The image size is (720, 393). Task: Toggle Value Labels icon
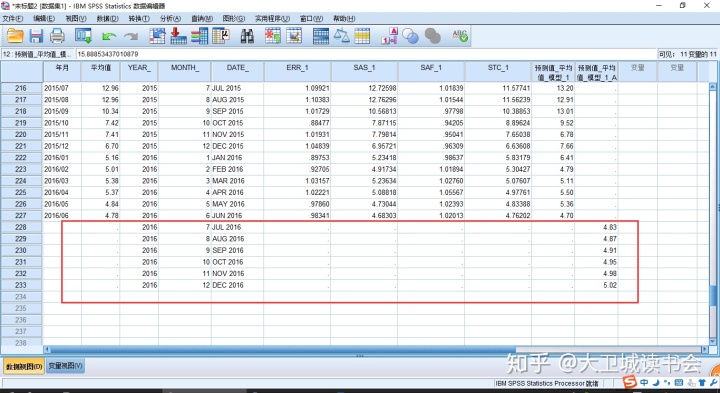(x=389, y=36)
